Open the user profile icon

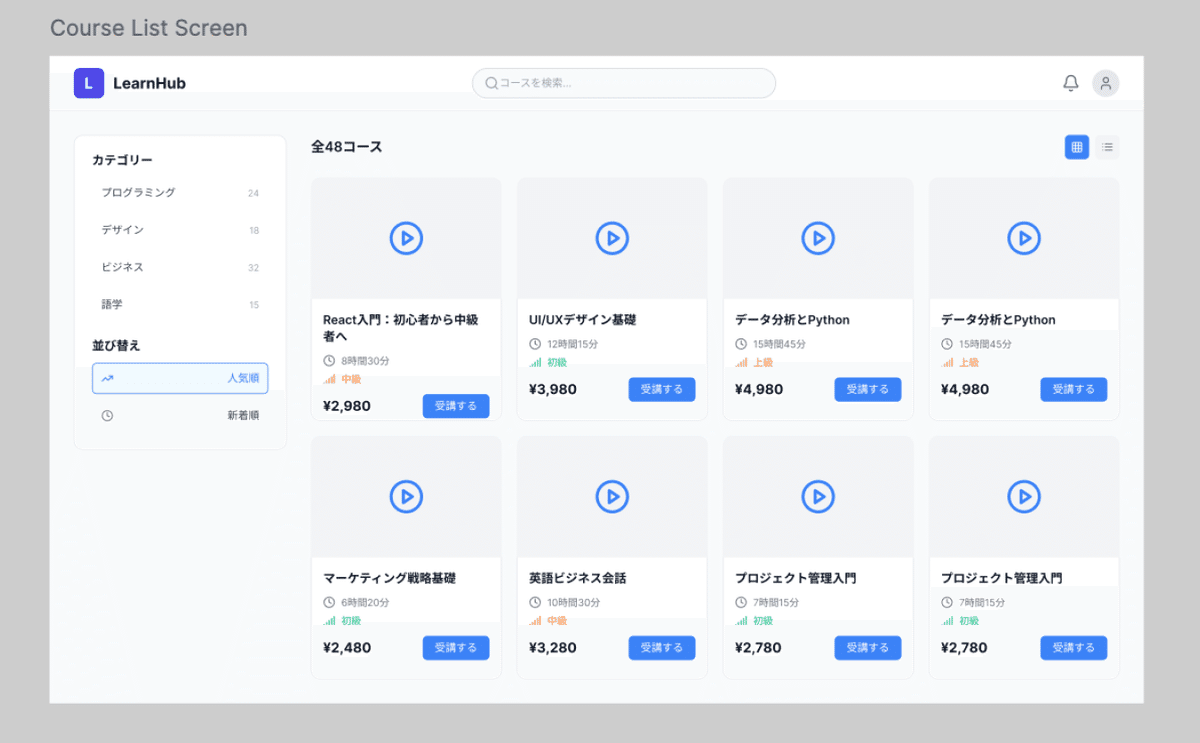1105,83
